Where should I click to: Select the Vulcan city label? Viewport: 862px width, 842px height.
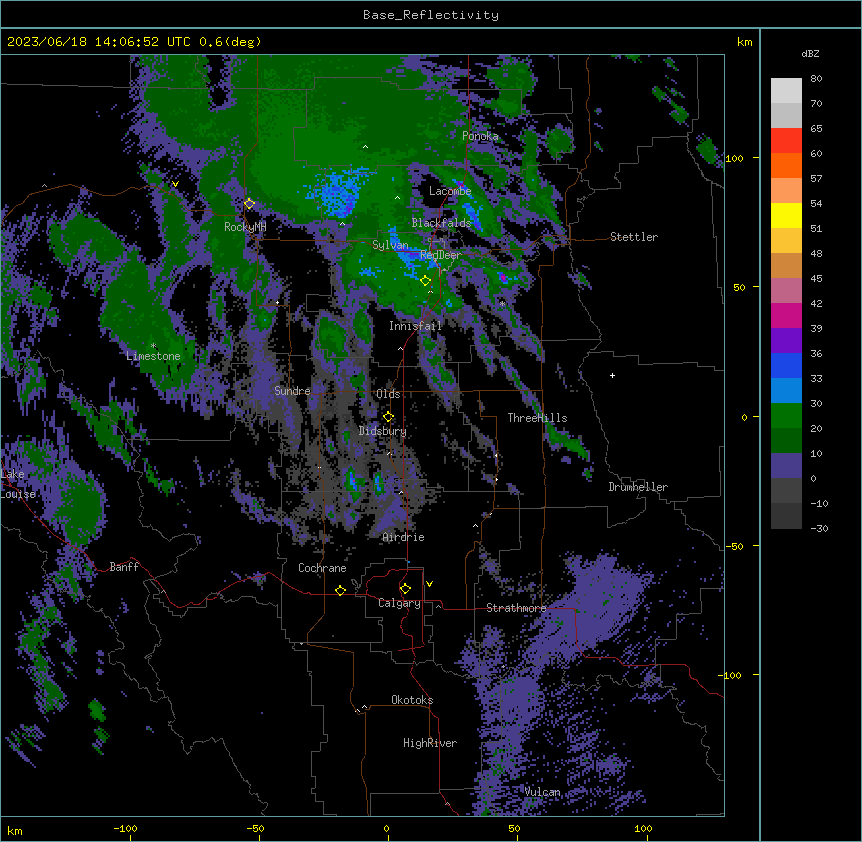542,792
